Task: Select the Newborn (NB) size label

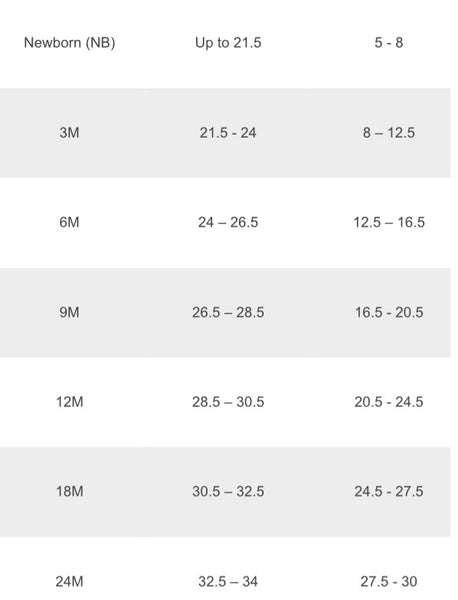Action: (x=69, y=42)
